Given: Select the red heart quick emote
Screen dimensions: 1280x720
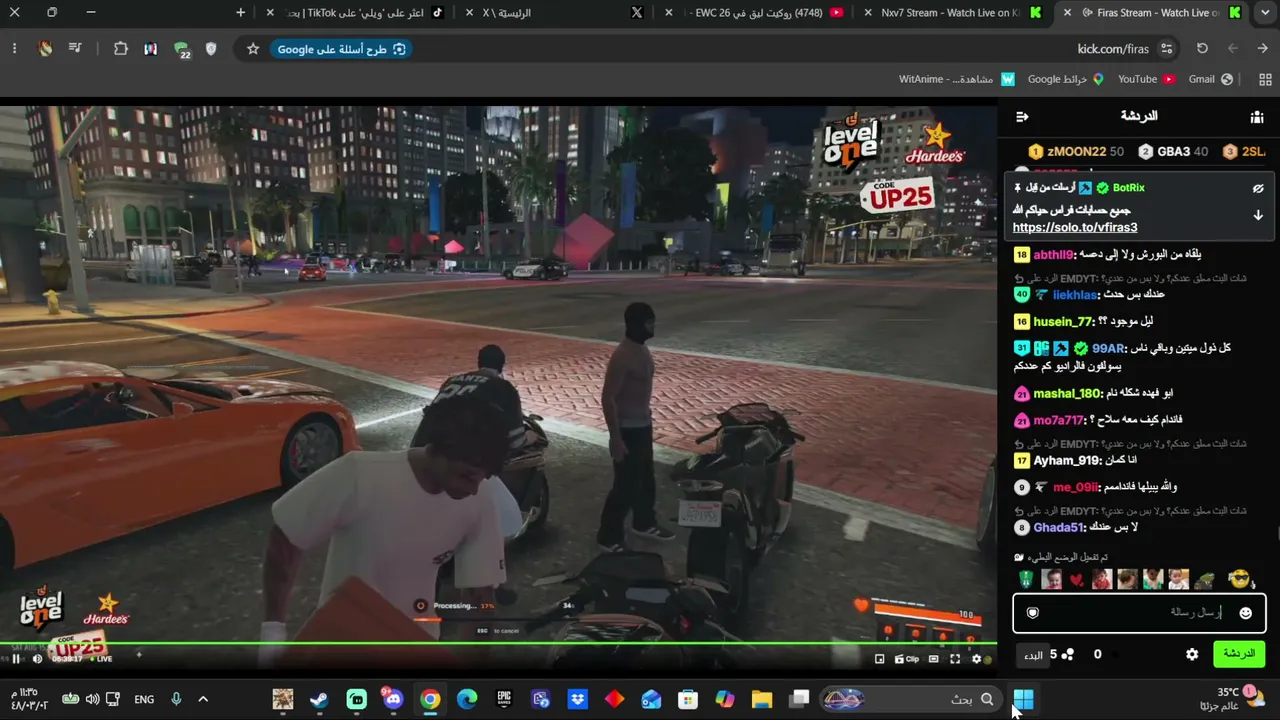Looking at the screenshot, I should click(1076, 580).
